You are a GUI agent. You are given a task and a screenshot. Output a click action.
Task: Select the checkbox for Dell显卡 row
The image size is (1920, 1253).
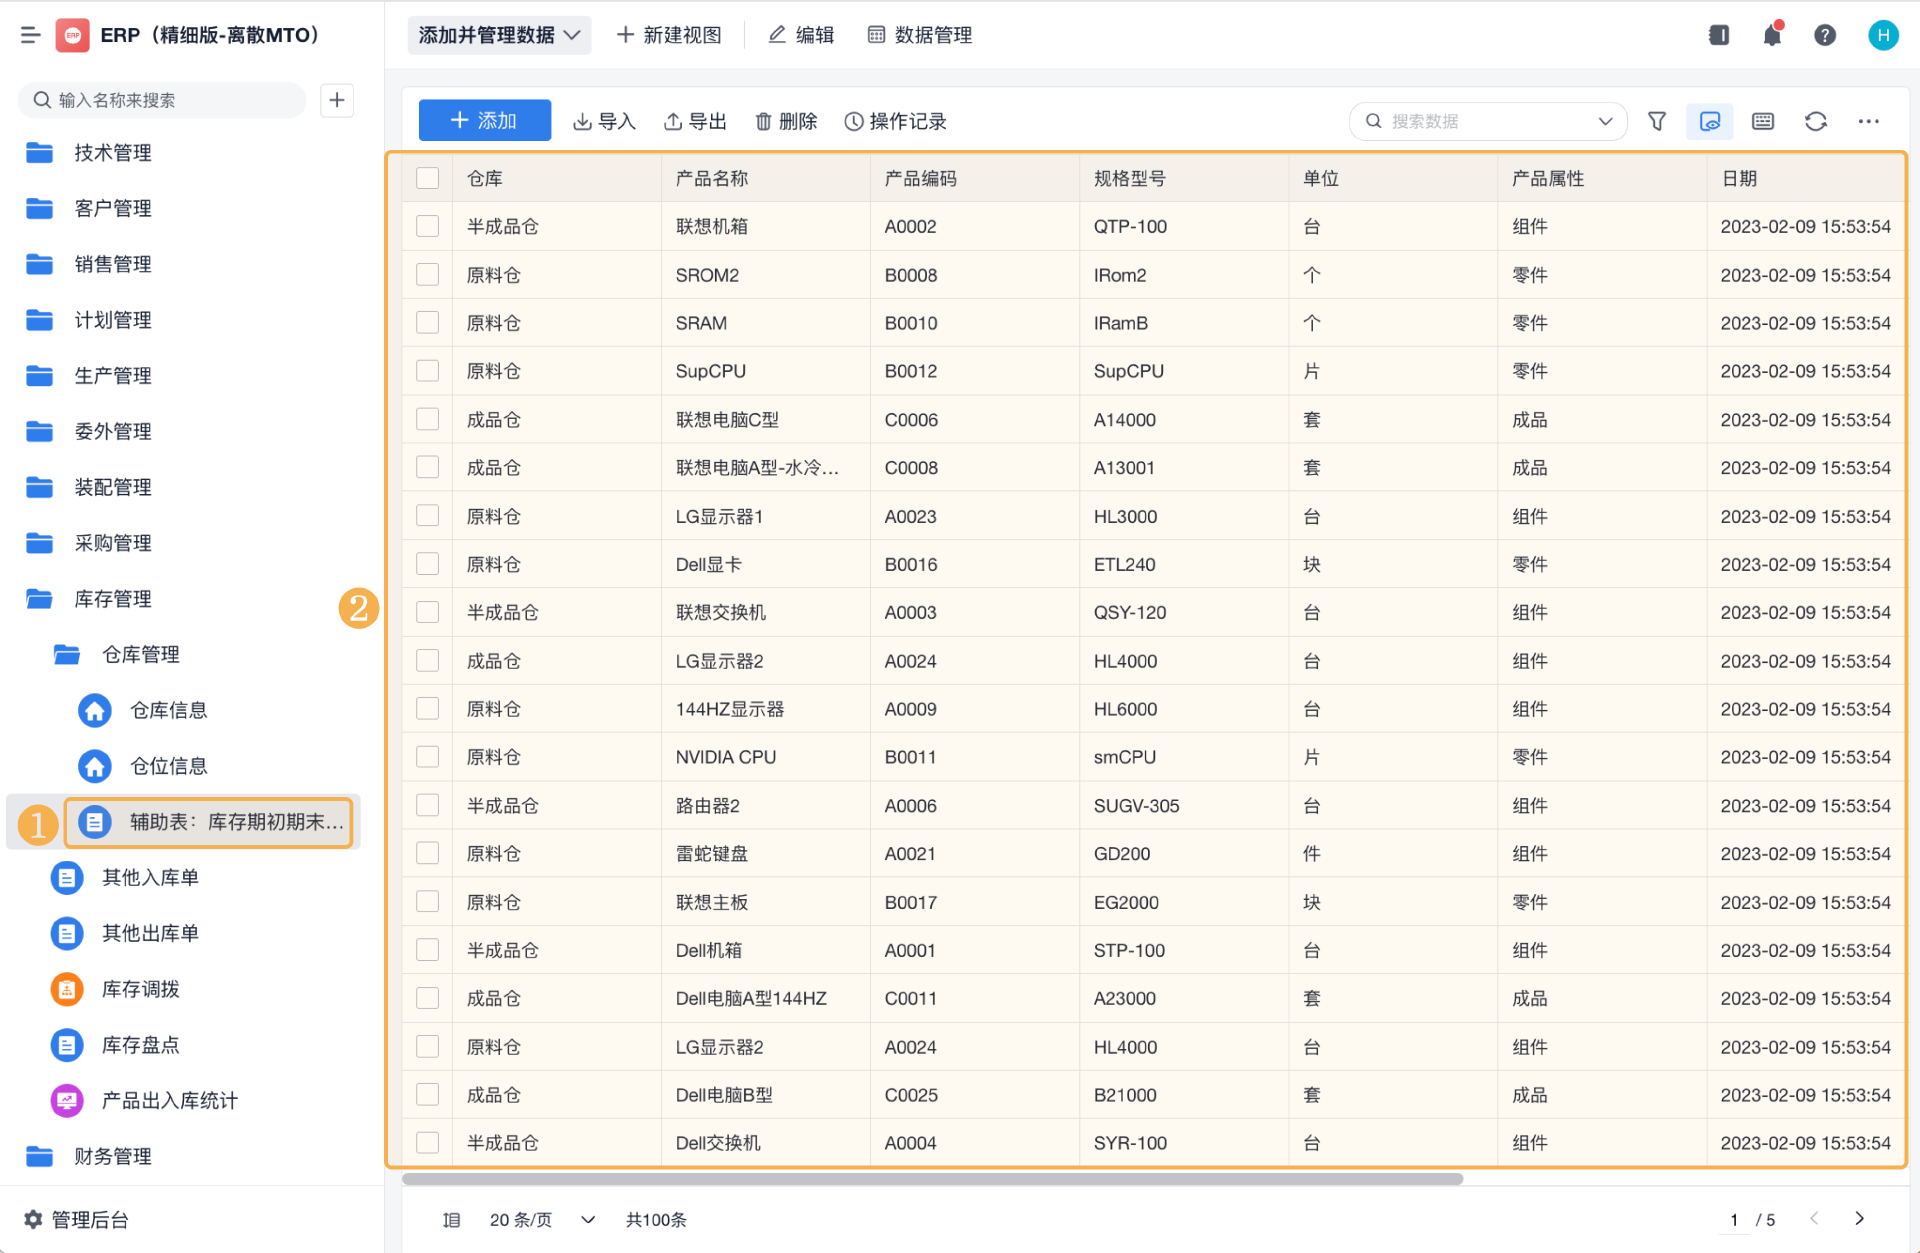click(x=428, y=564)
